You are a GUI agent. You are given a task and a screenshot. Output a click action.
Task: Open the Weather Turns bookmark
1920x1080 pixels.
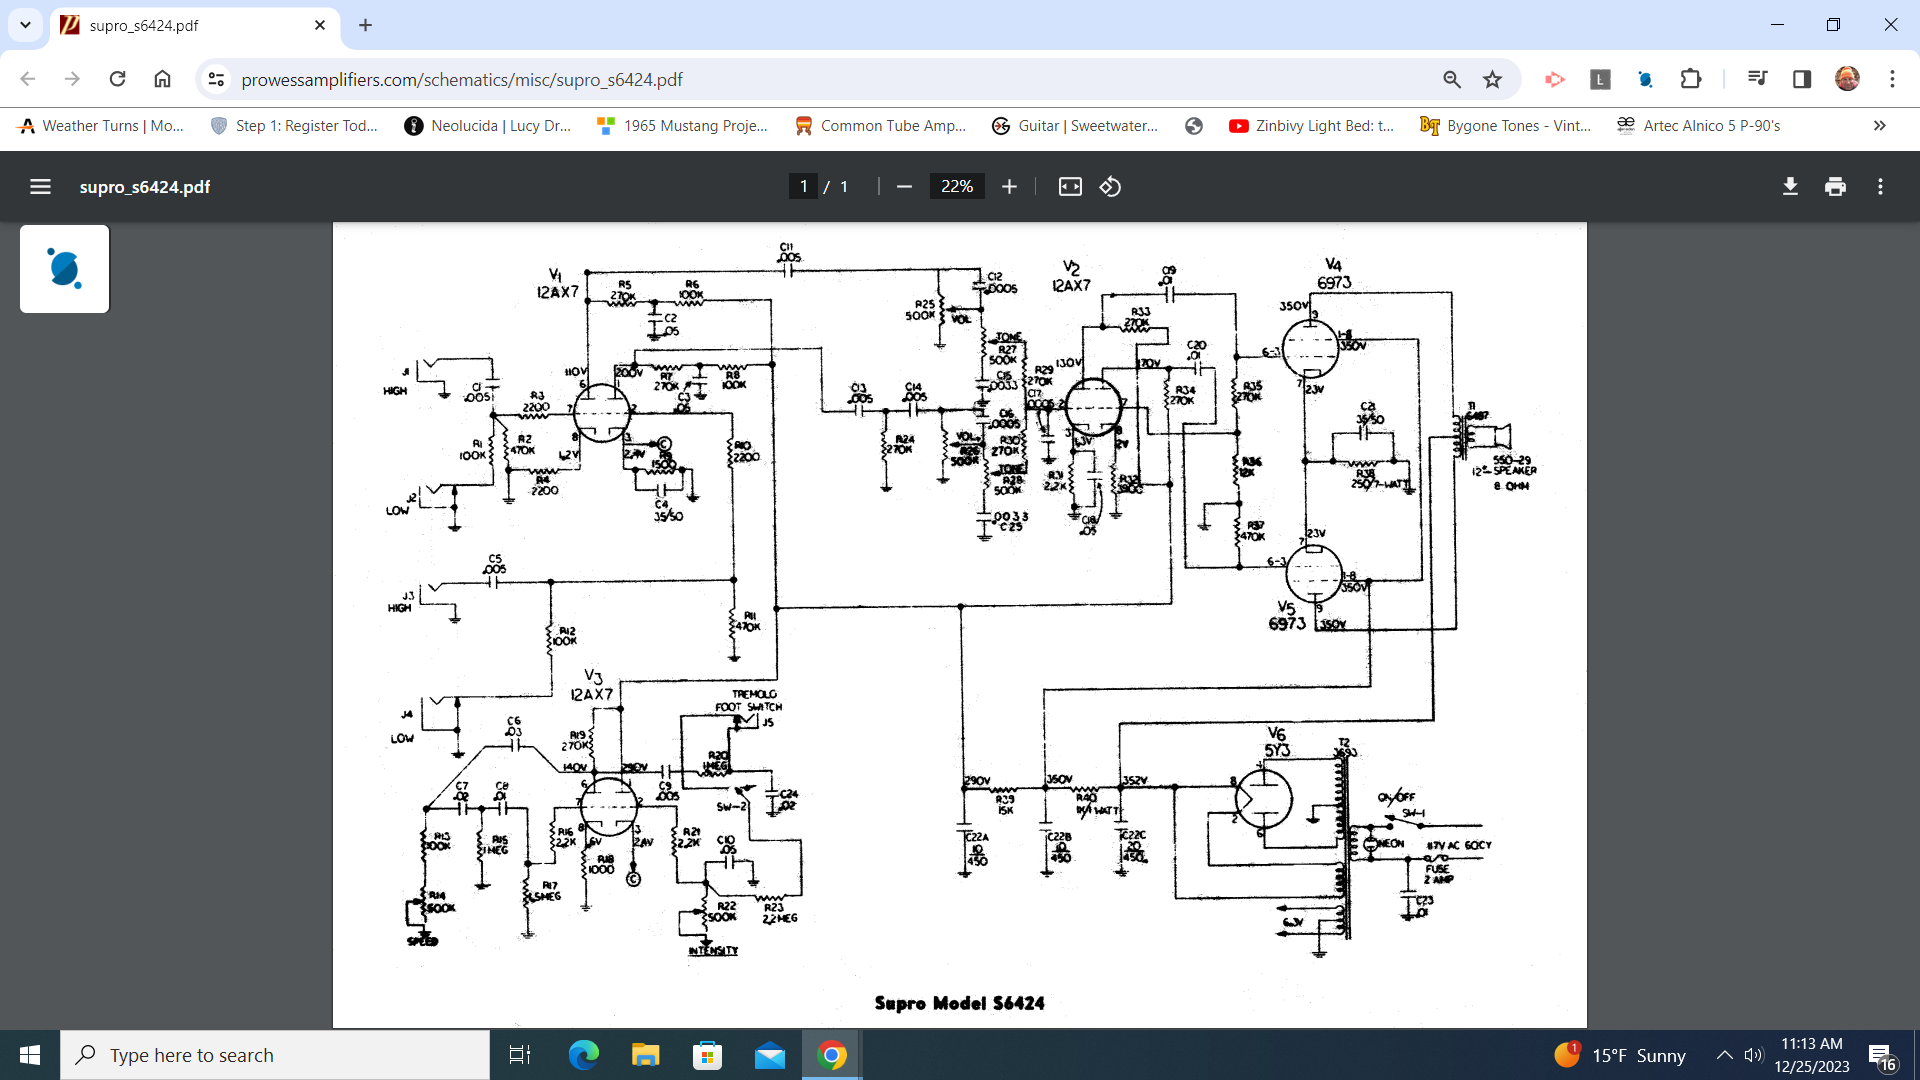101,126
